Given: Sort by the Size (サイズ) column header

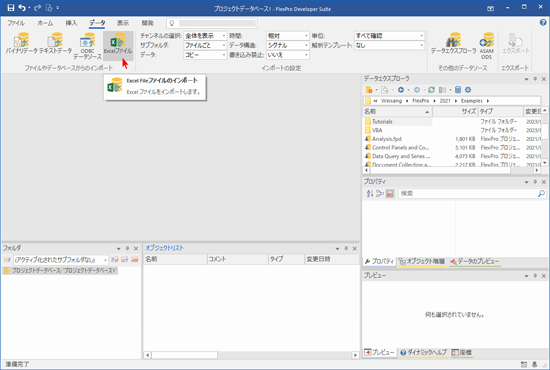Looking at the screenshot, I should click(455, 112).
